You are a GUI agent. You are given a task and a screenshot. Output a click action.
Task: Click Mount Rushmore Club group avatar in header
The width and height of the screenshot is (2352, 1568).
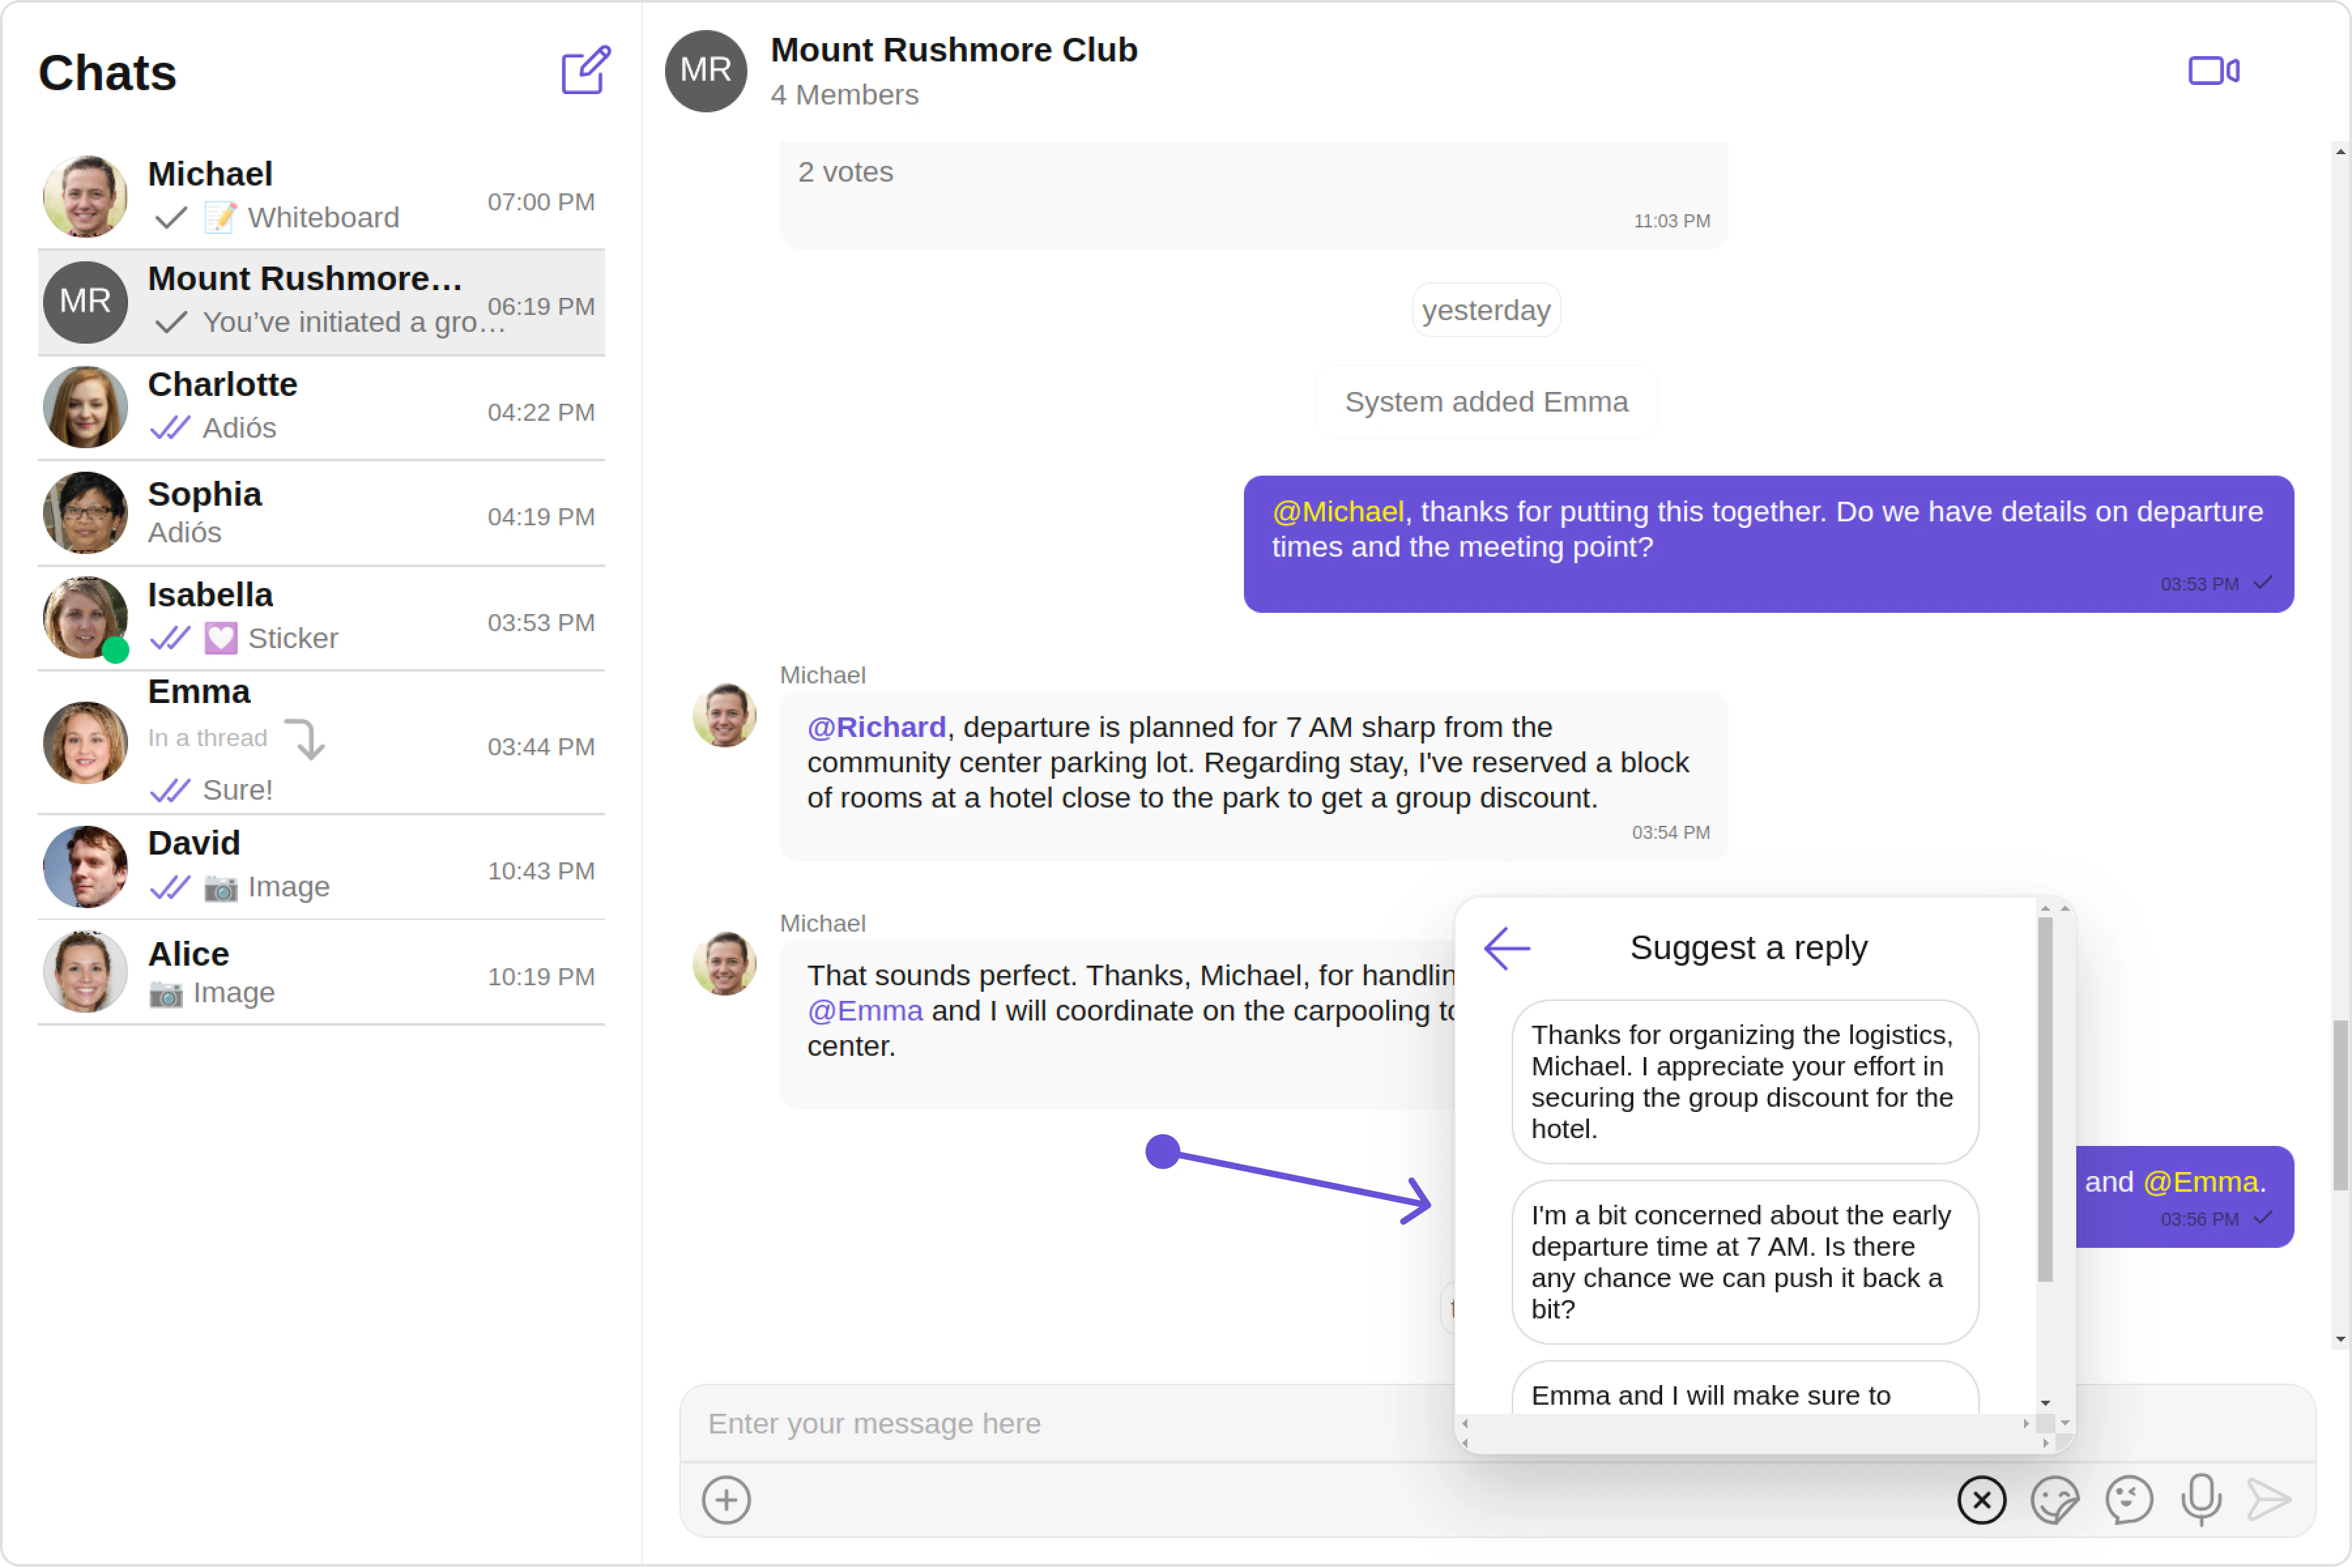pos(706,71)
